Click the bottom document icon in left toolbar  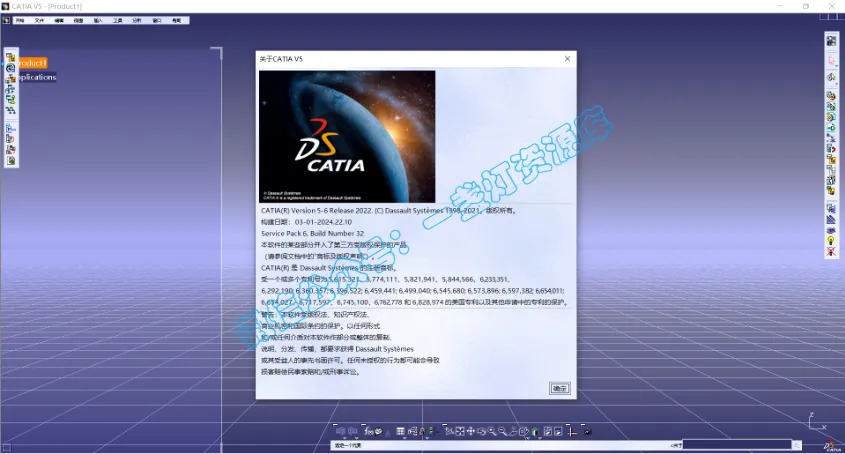[11, 161]
